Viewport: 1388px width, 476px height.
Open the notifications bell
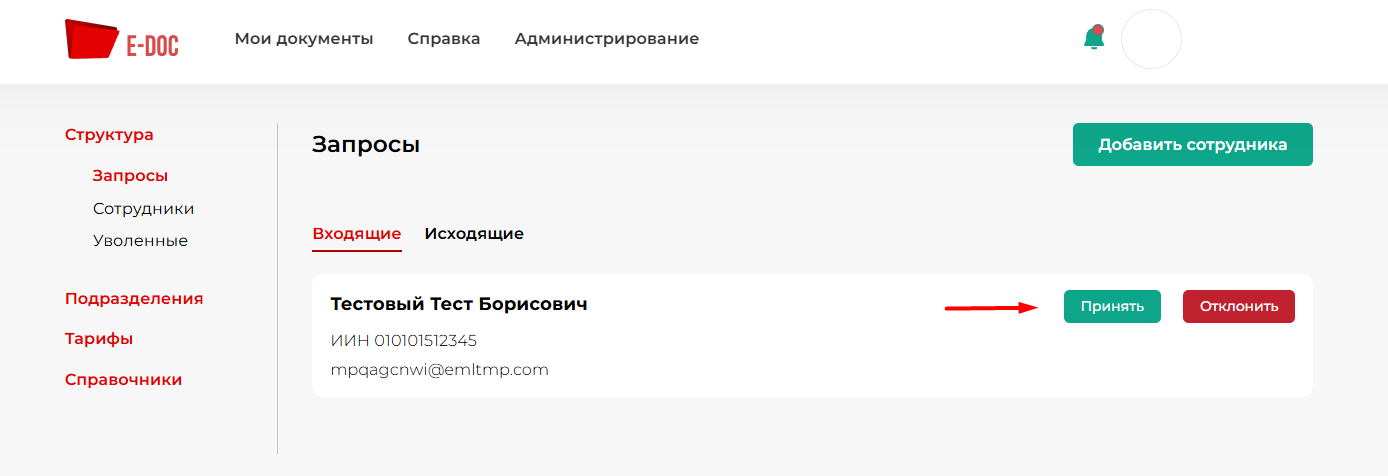(1093, 38)
